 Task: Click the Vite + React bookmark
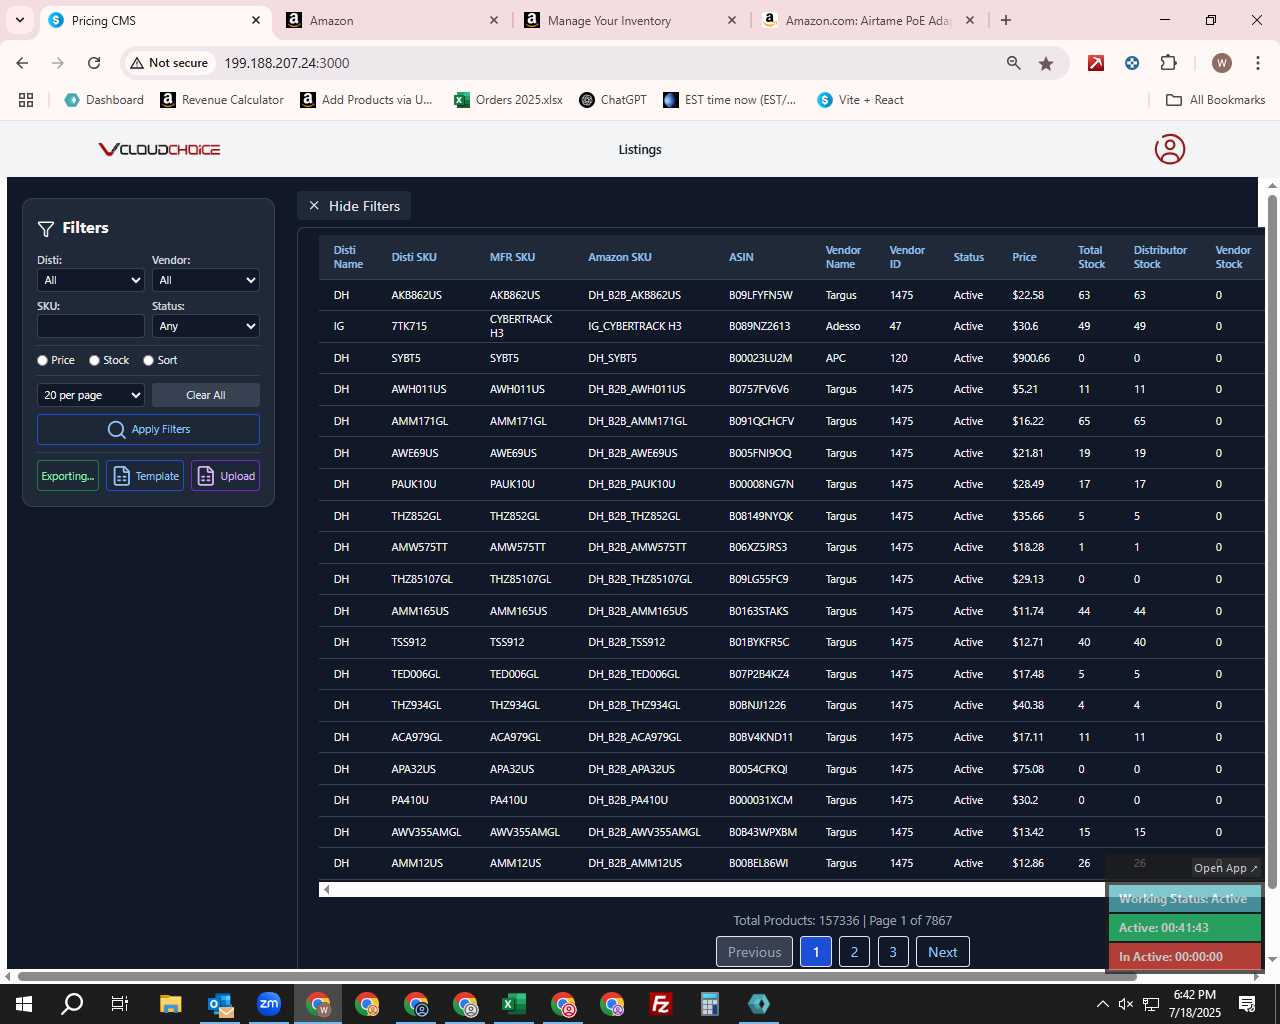pyautogui.click(x=860, y=100)
